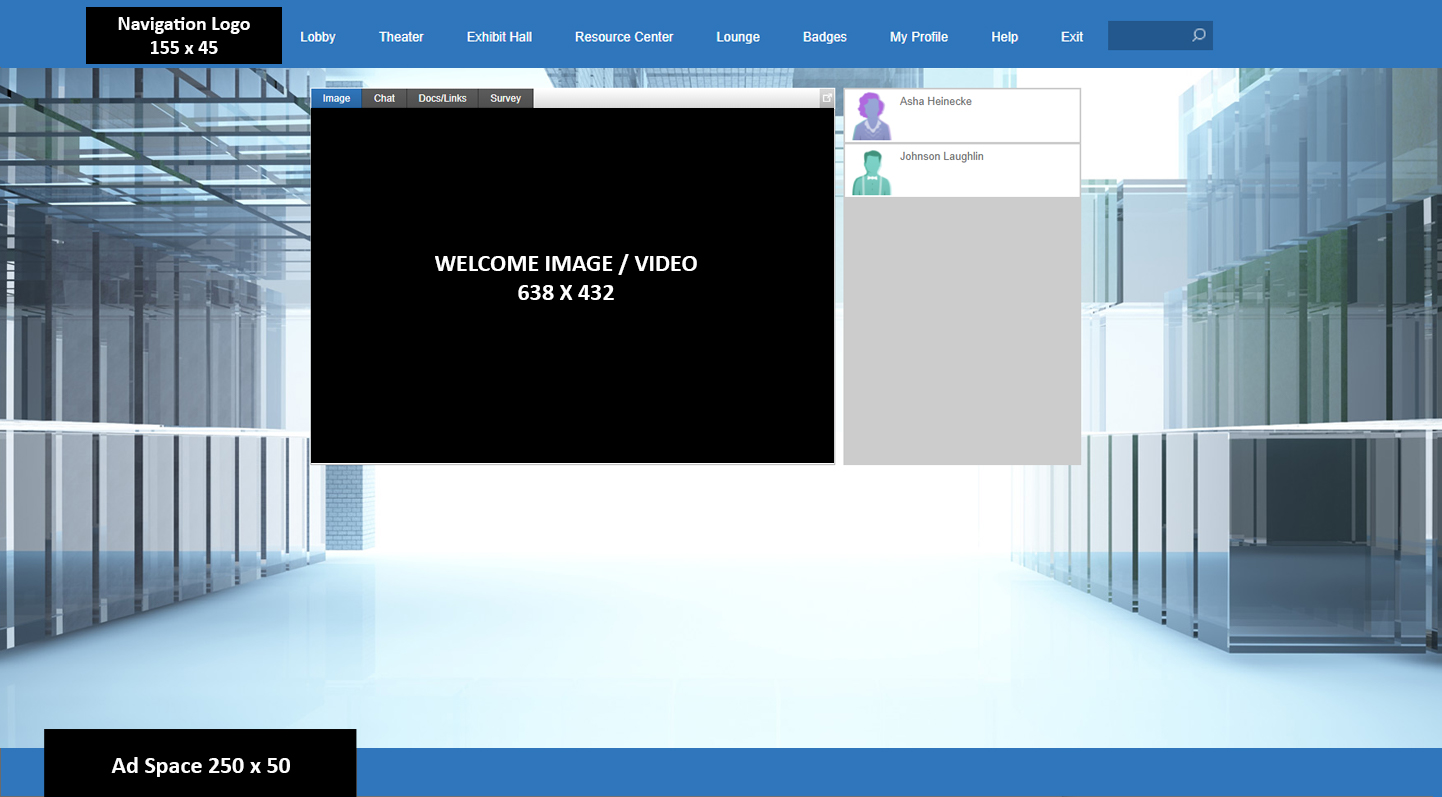1442x797 pixels.
Task: Open My Profile
Action: (919, 37)
